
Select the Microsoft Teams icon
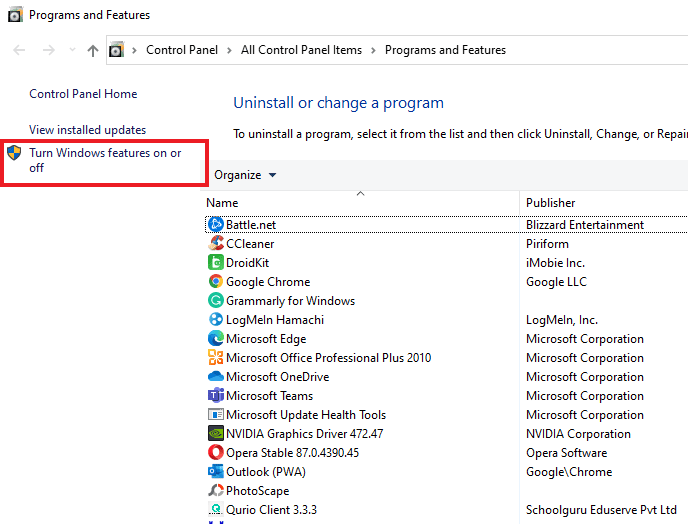(x=216, y=396)
